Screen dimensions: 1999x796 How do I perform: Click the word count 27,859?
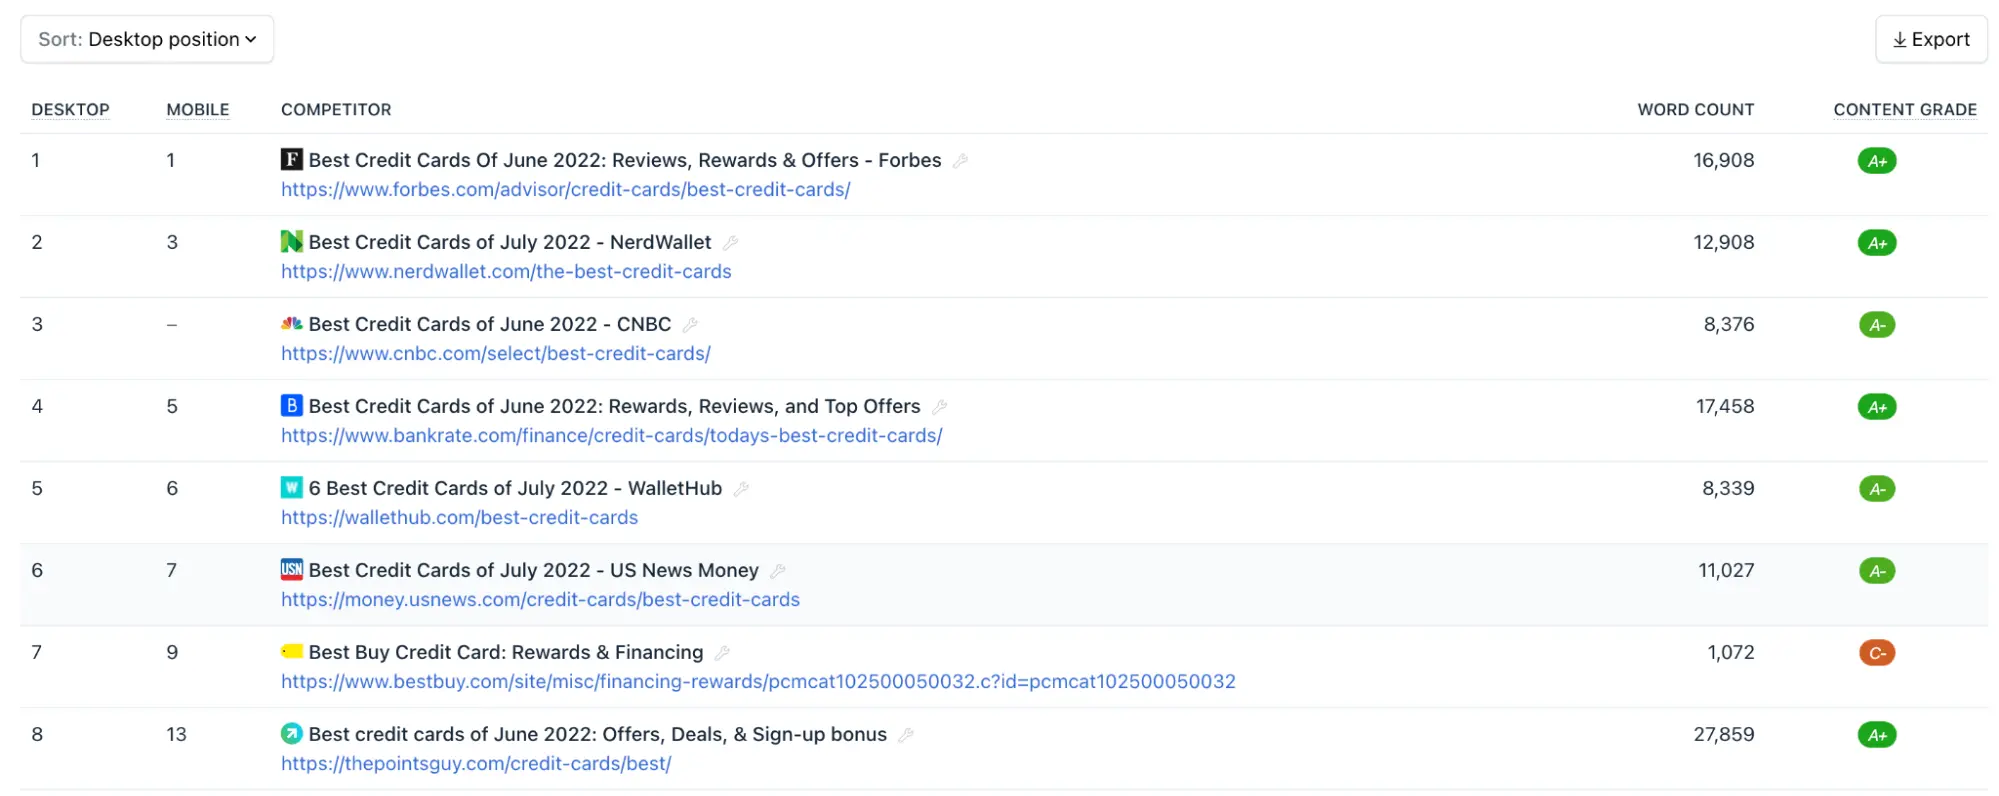coord(1723,734)
